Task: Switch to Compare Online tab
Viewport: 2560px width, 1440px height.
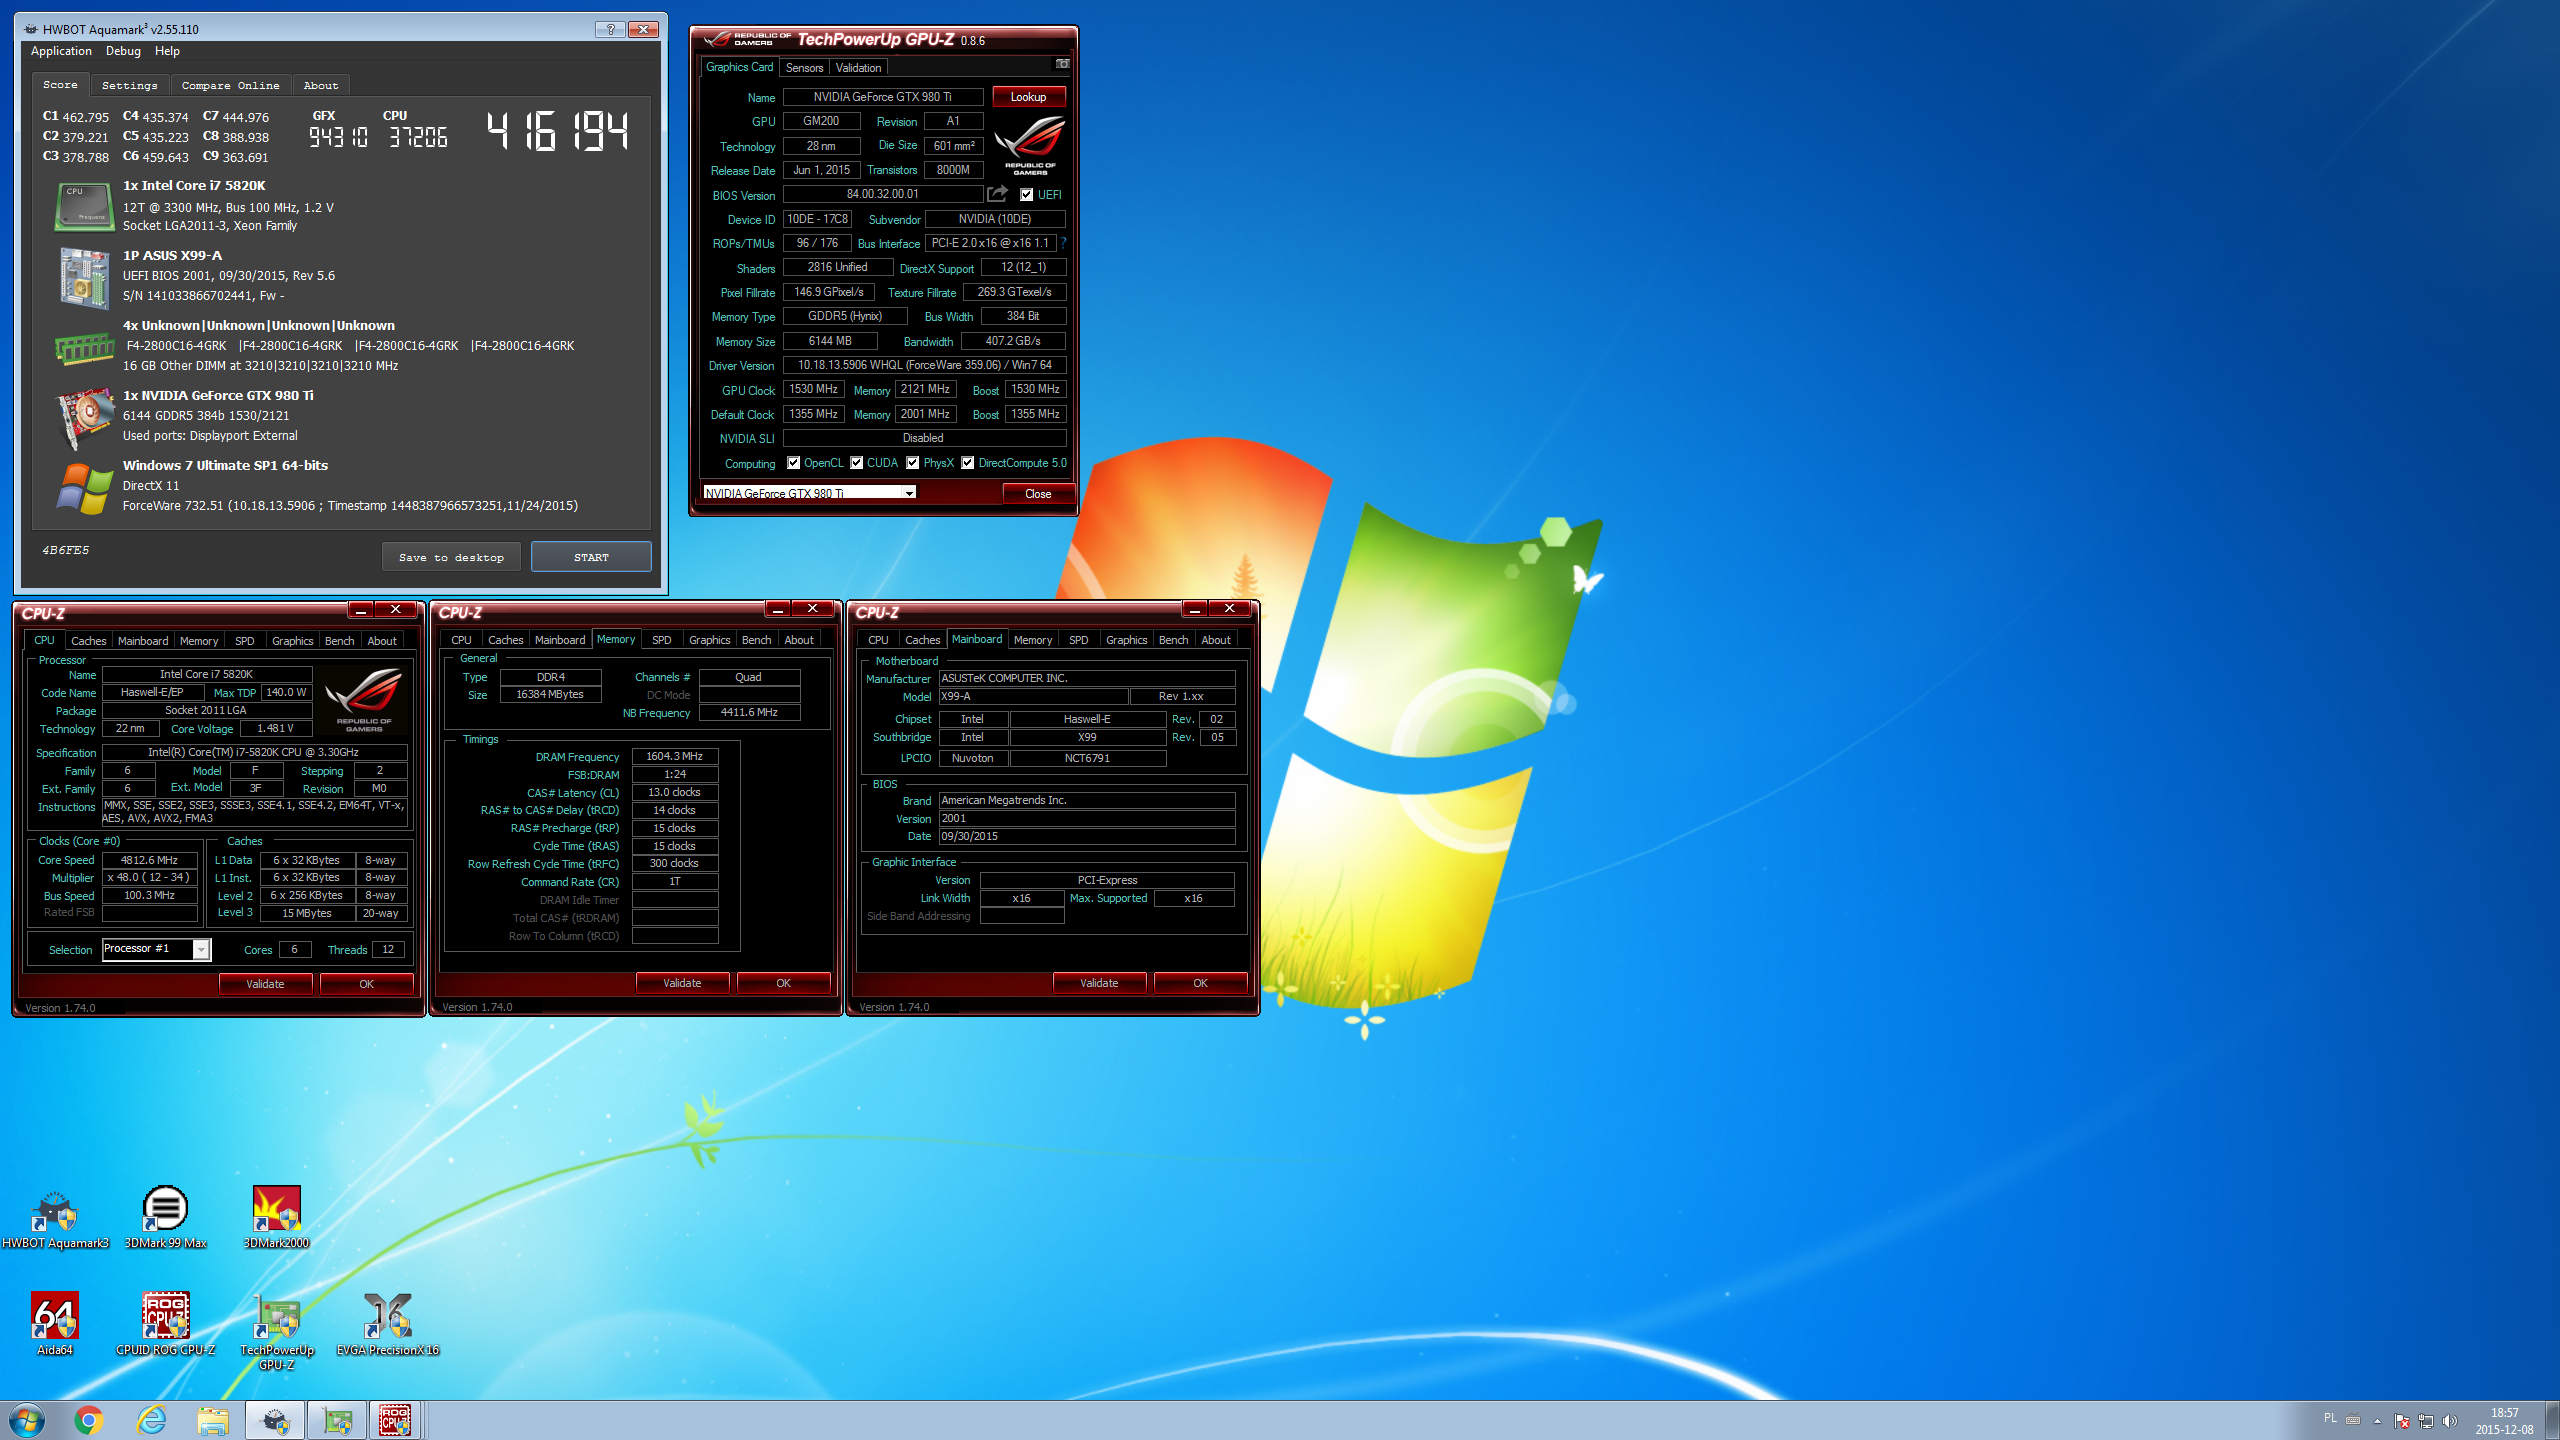Action: (230, 85)
